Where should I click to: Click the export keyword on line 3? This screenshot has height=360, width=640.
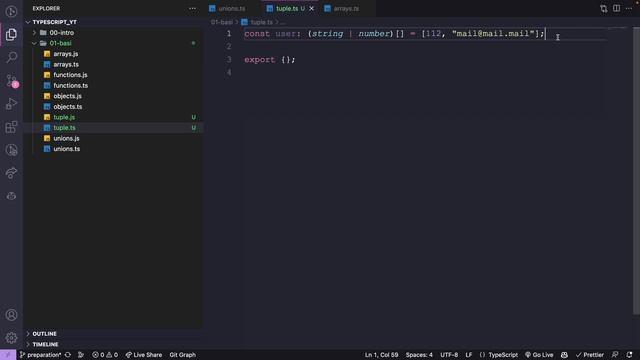[259, 60]
